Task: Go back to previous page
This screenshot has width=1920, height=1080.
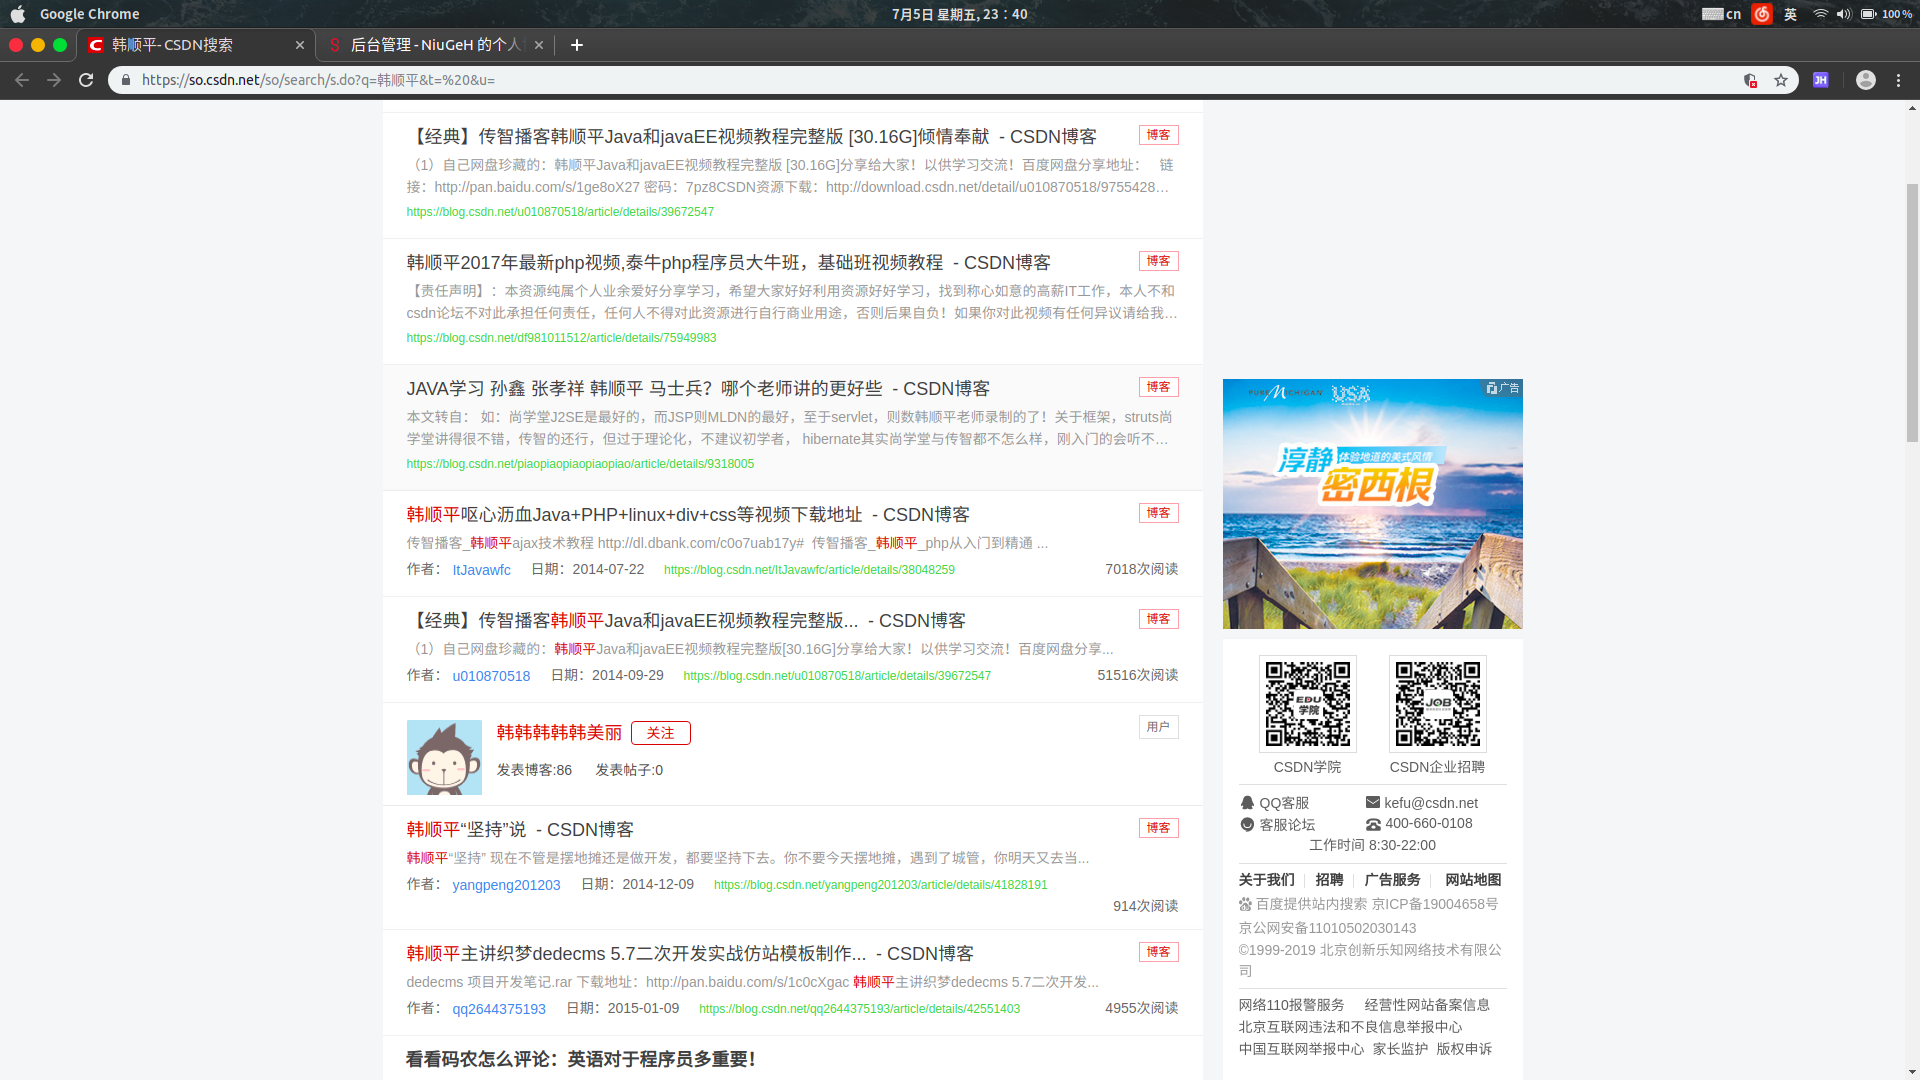Action: (x=22, y=80)
